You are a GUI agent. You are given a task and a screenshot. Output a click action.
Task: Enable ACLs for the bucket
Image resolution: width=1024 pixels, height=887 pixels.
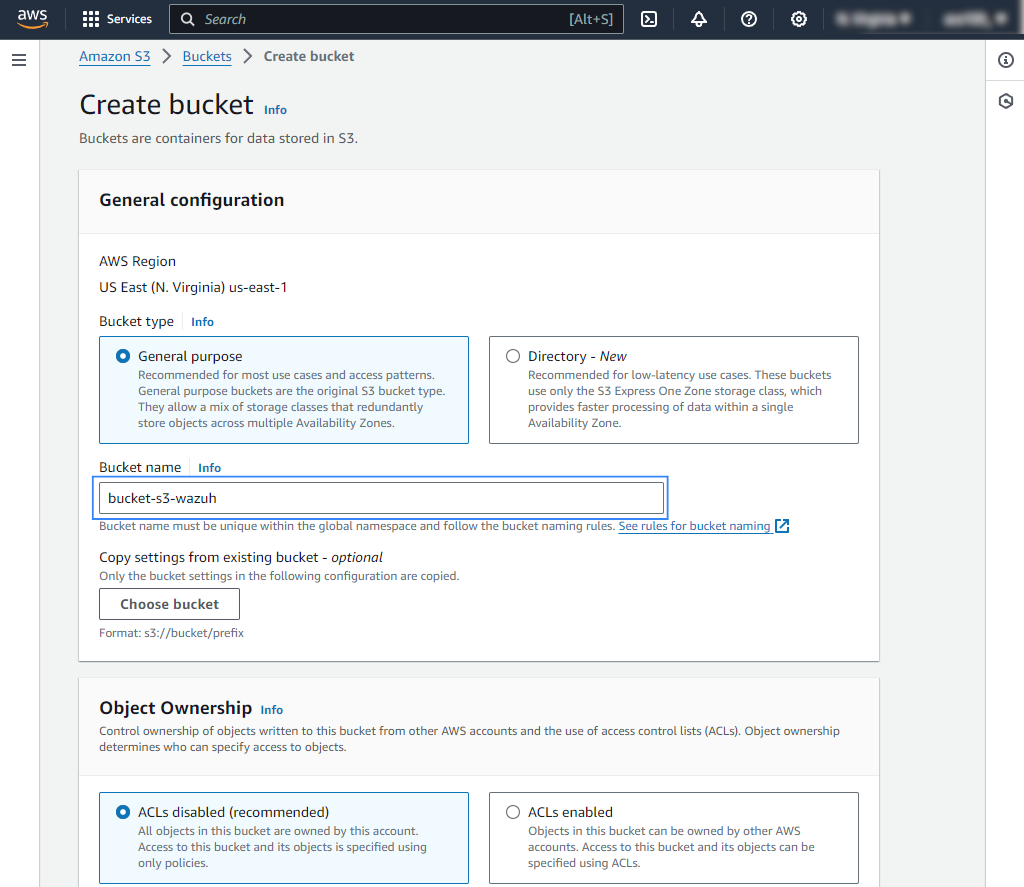pos(513,811)
